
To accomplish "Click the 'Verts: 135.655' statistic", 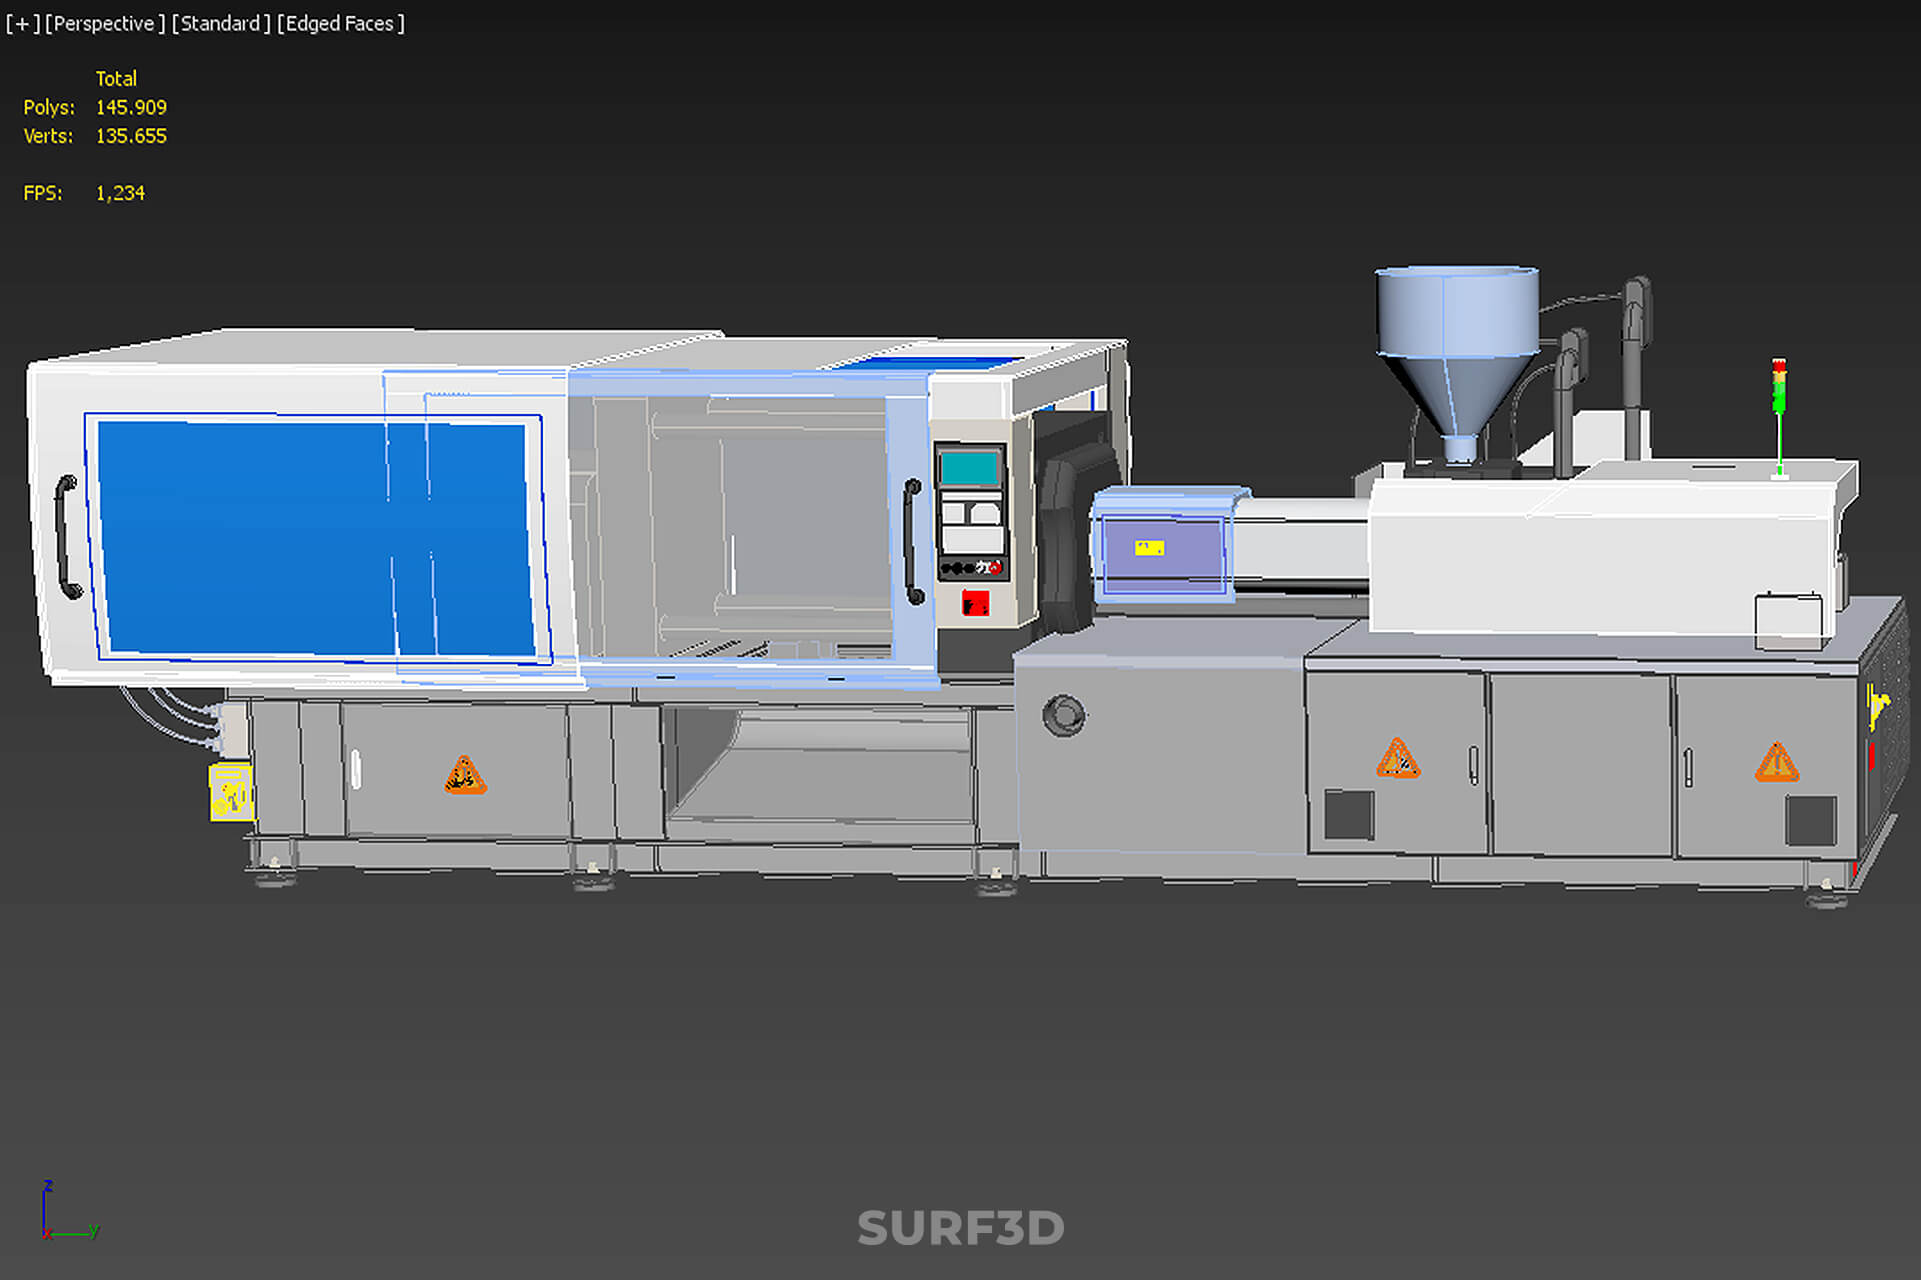I will [95, 136].
